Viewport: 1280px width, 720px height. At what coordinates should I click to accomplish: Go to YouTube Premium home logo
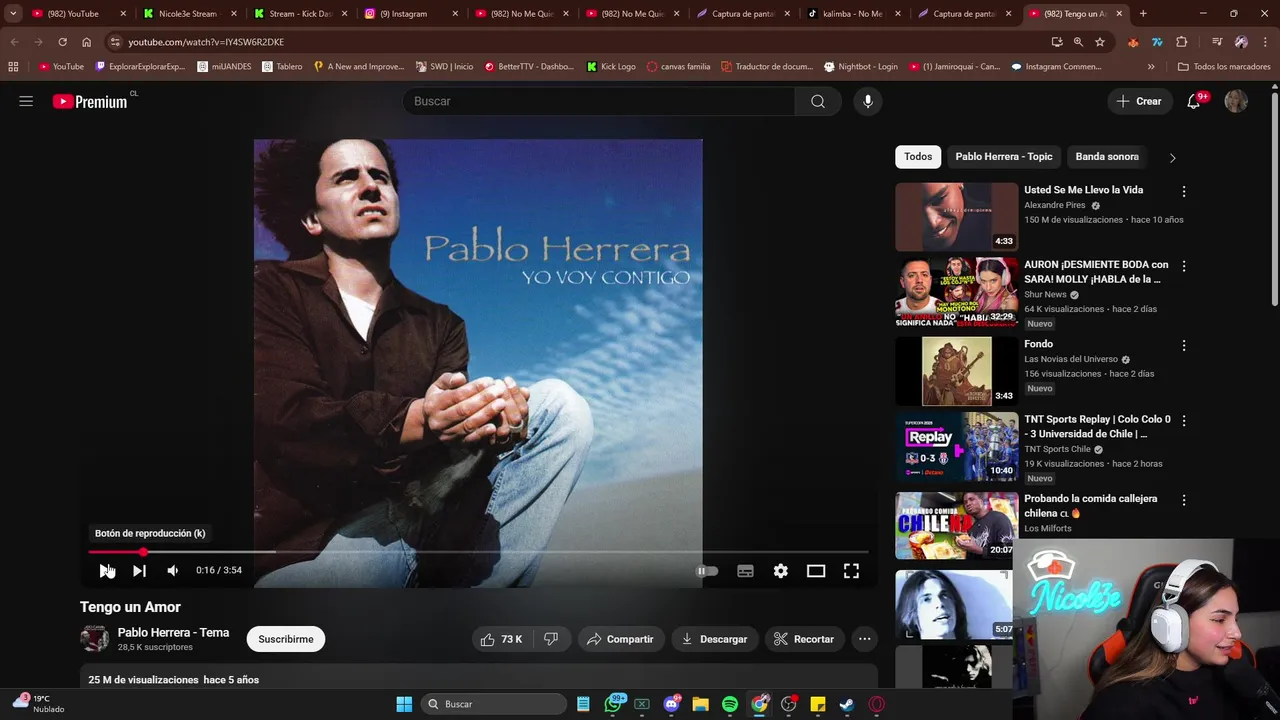coord(90,101)
